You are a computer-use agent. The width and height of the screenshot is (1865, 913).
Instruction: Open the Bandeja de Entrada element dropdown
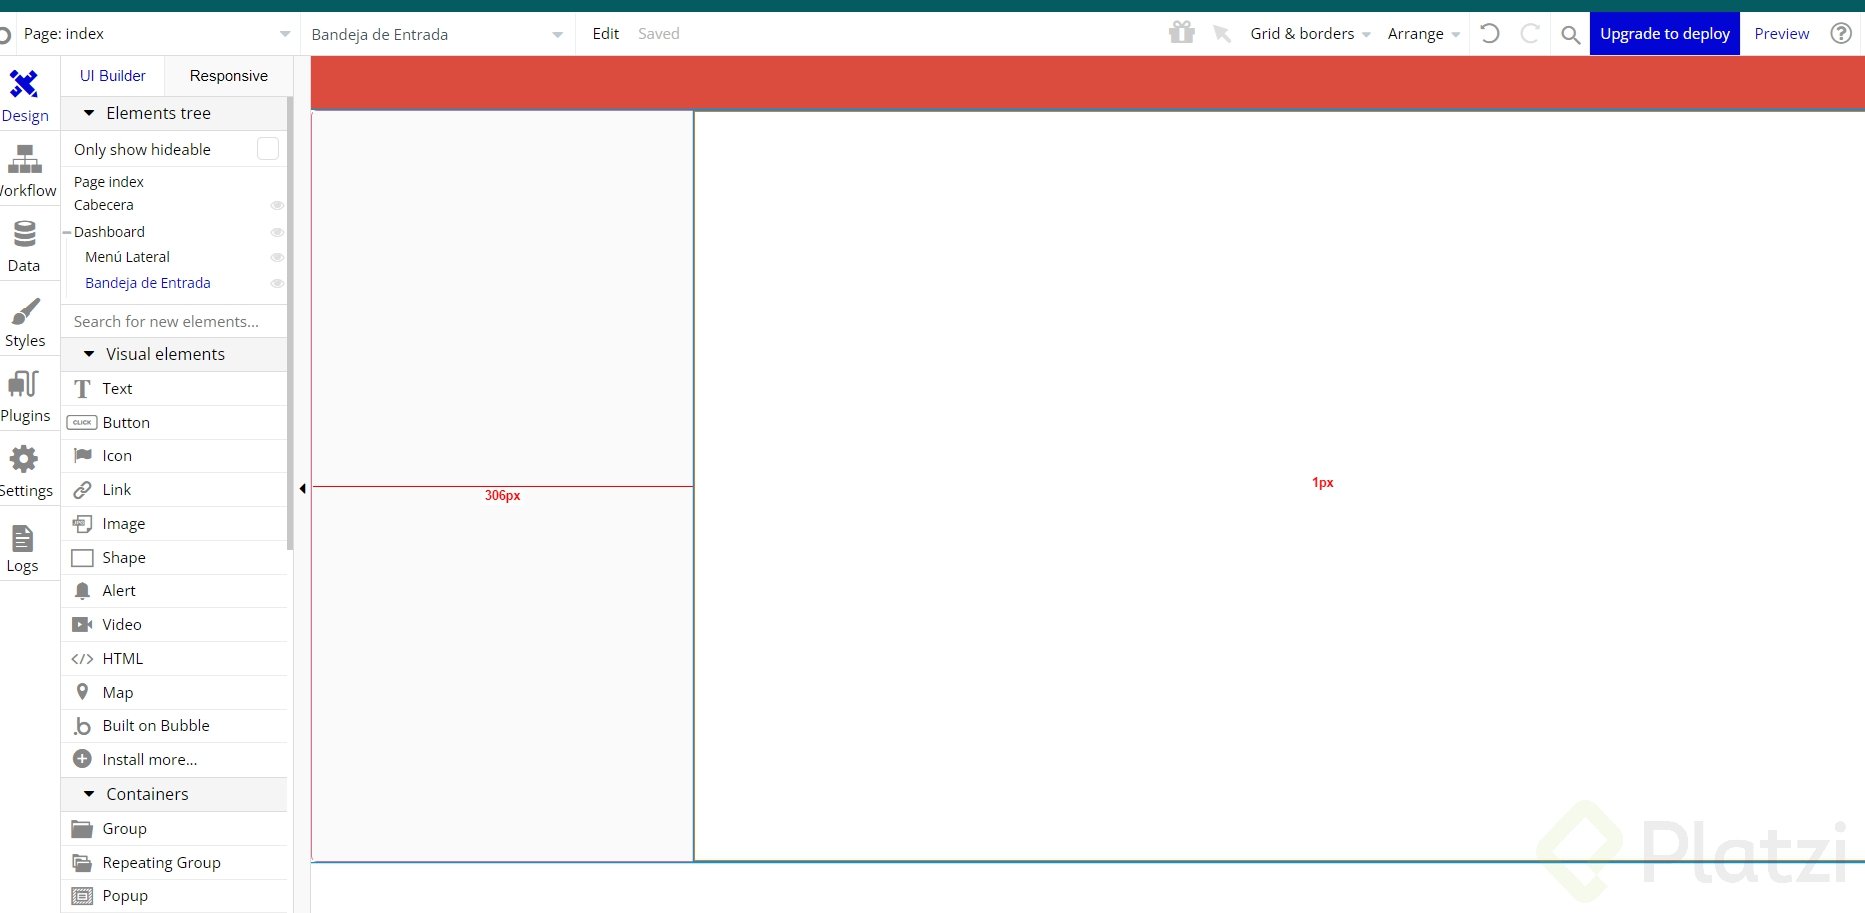pyautogui.click(x=438, y=34)
